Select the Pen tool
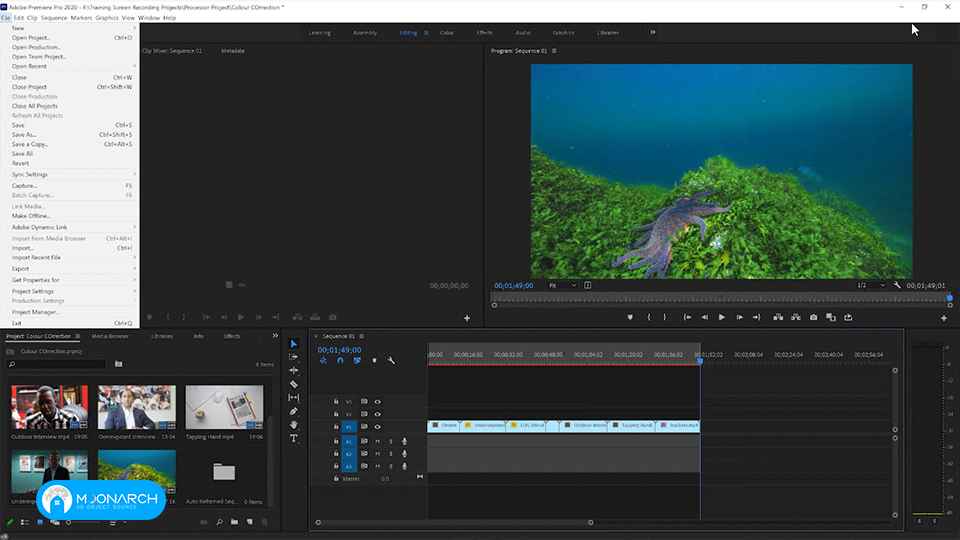The image size is (960, 540). [x=294, y=411]
